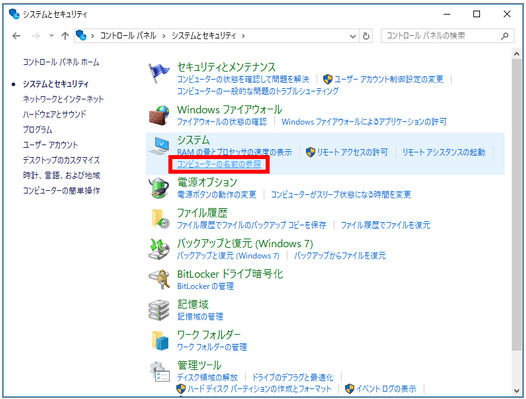Select システムとセキュリティ in the sidebar
Screen dimensions: 526x399
[56, 84]
